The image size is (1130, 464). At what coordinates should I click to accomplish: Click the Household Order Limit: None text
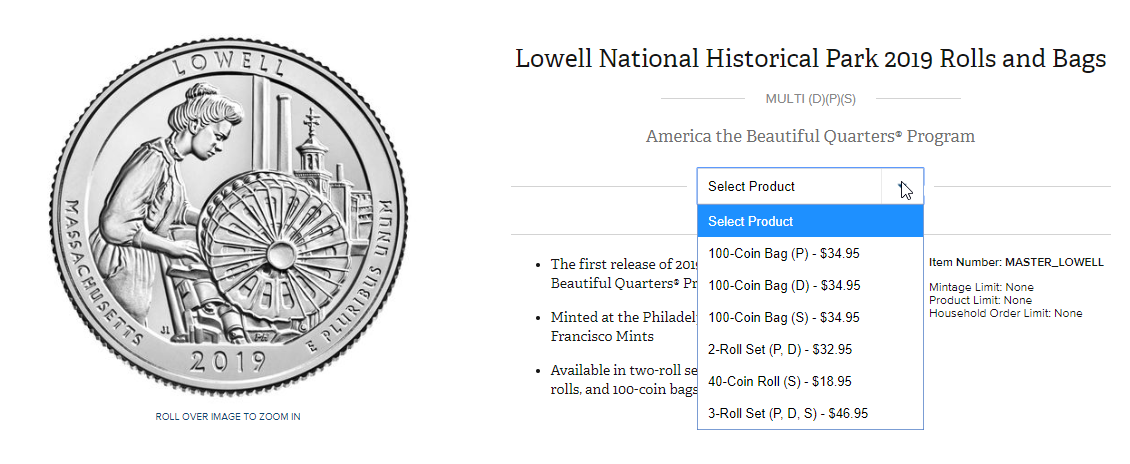tap(1005, 313)
